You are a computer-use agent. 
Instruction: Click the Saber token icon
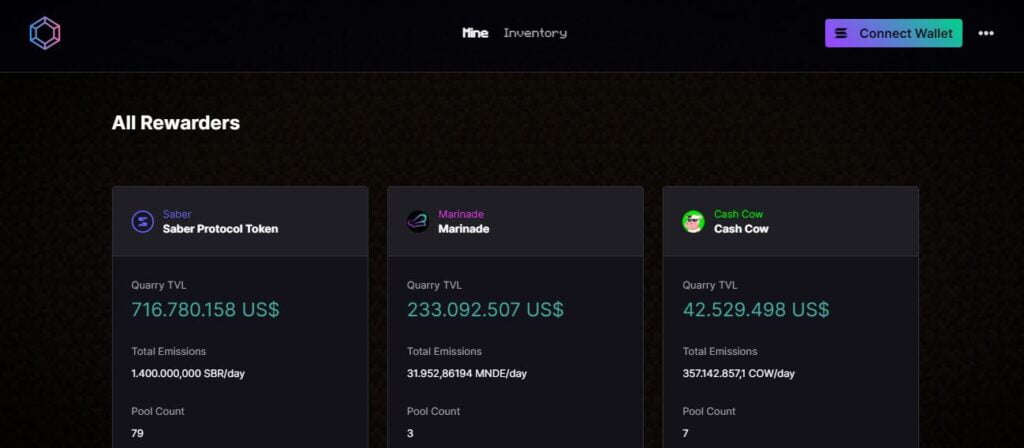[143, 221]
